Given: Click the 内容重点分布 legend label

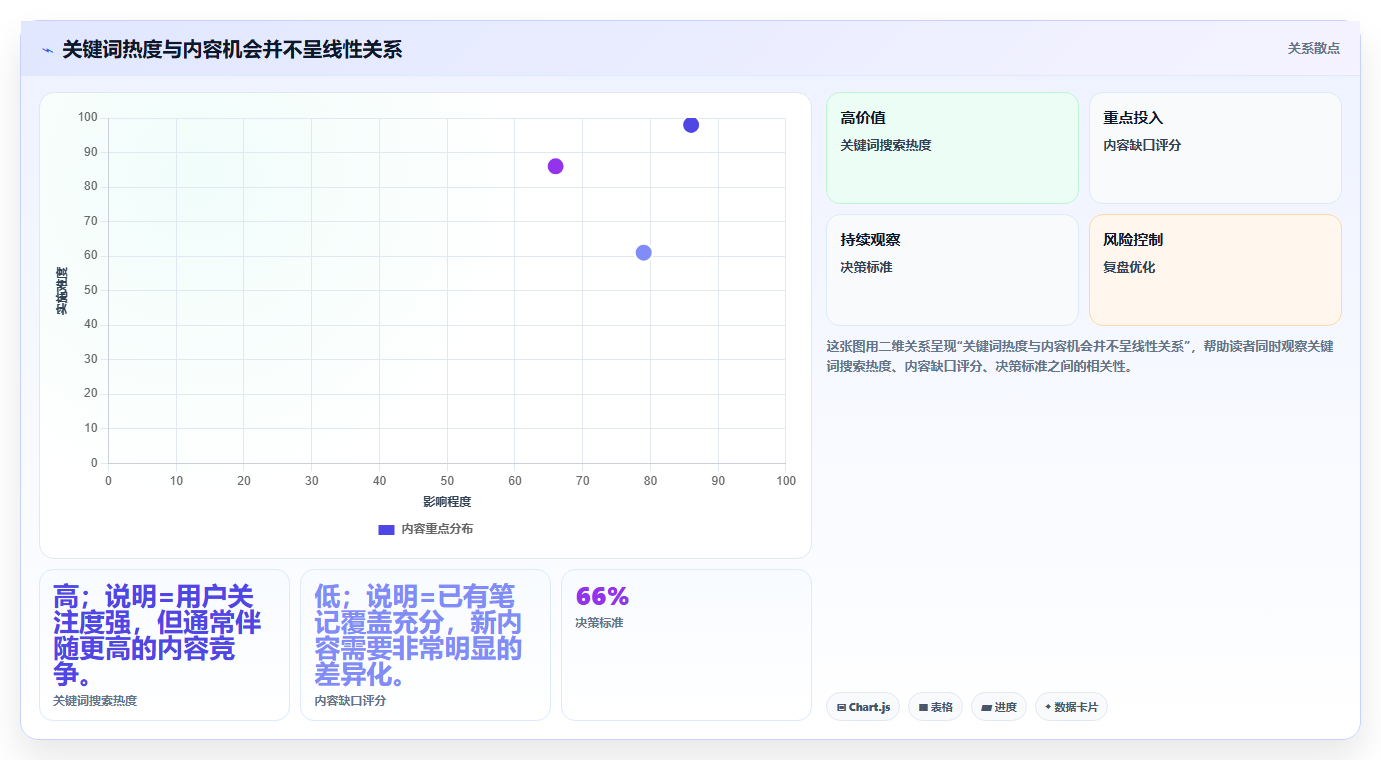Looking at the screenshot, I should point(437,529).
